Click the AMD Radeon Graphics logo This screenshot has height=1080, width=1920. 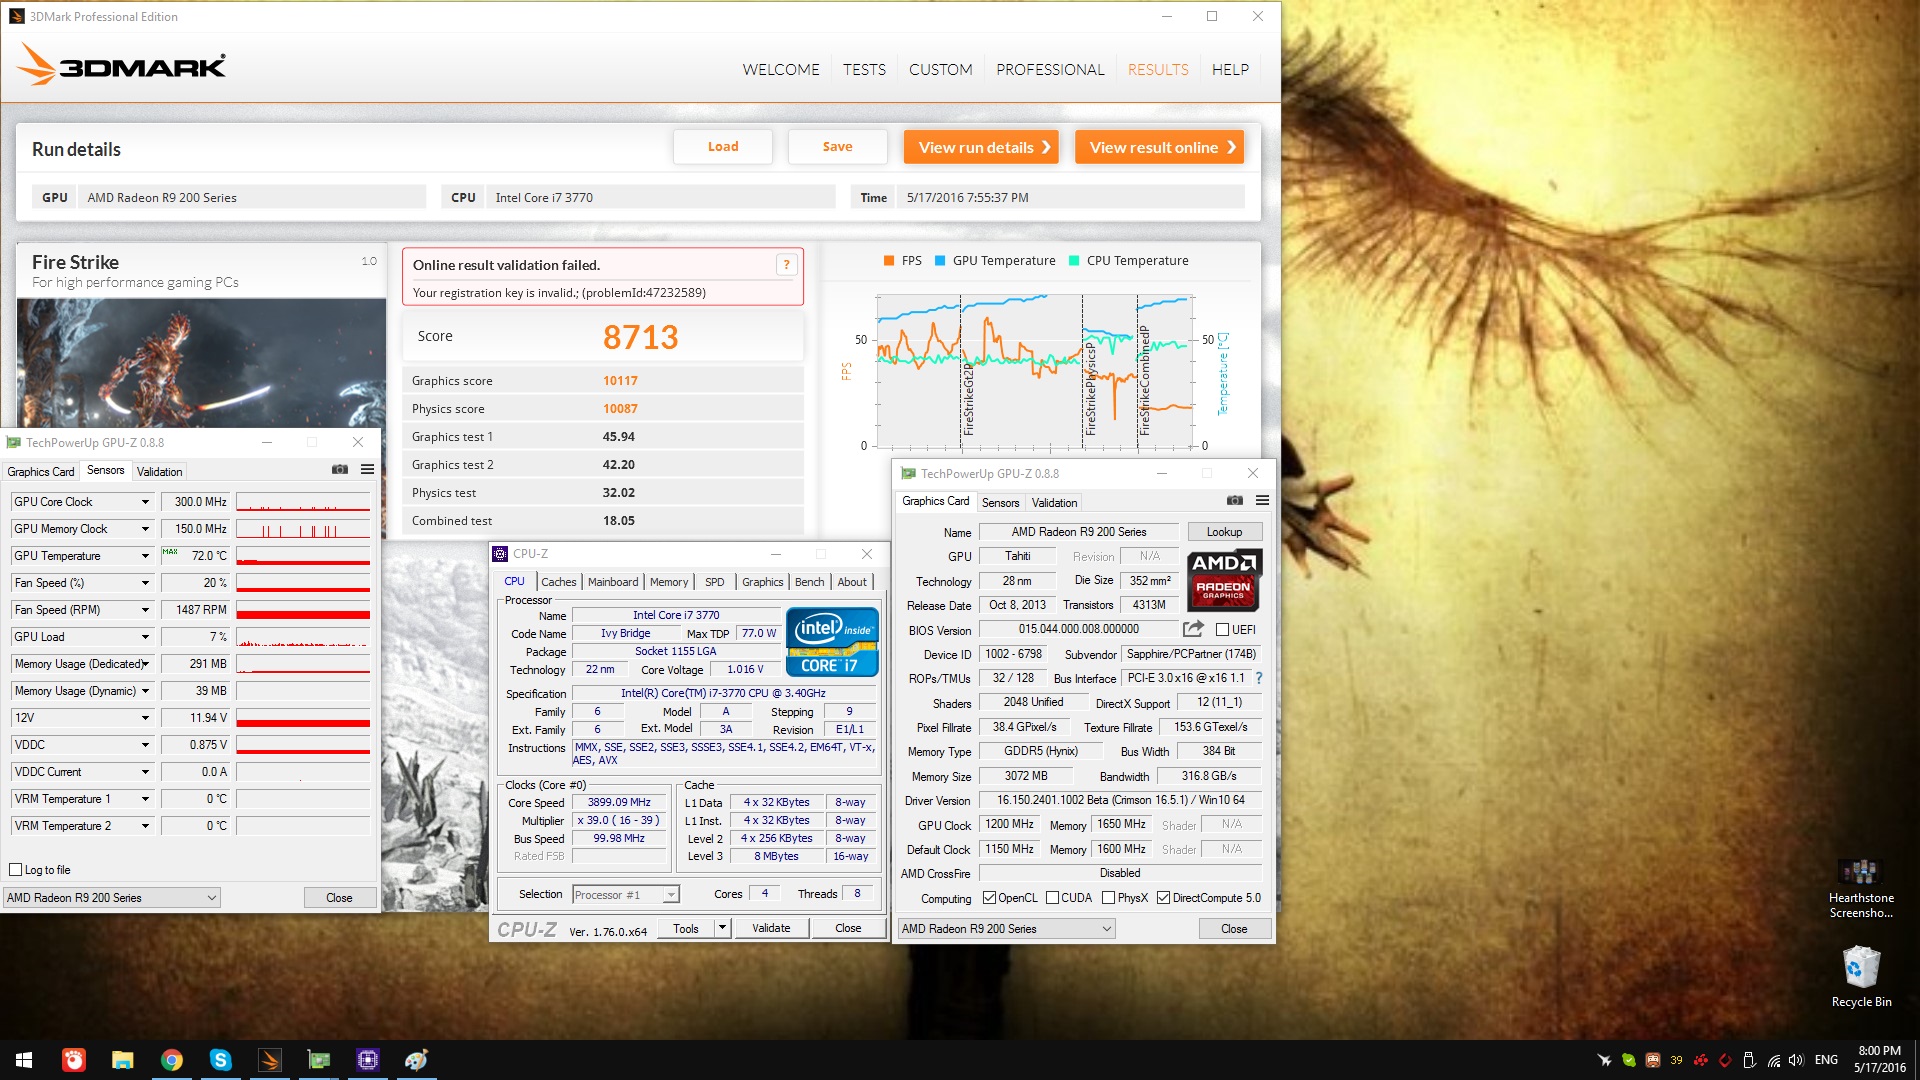[x=1224, y=580]
